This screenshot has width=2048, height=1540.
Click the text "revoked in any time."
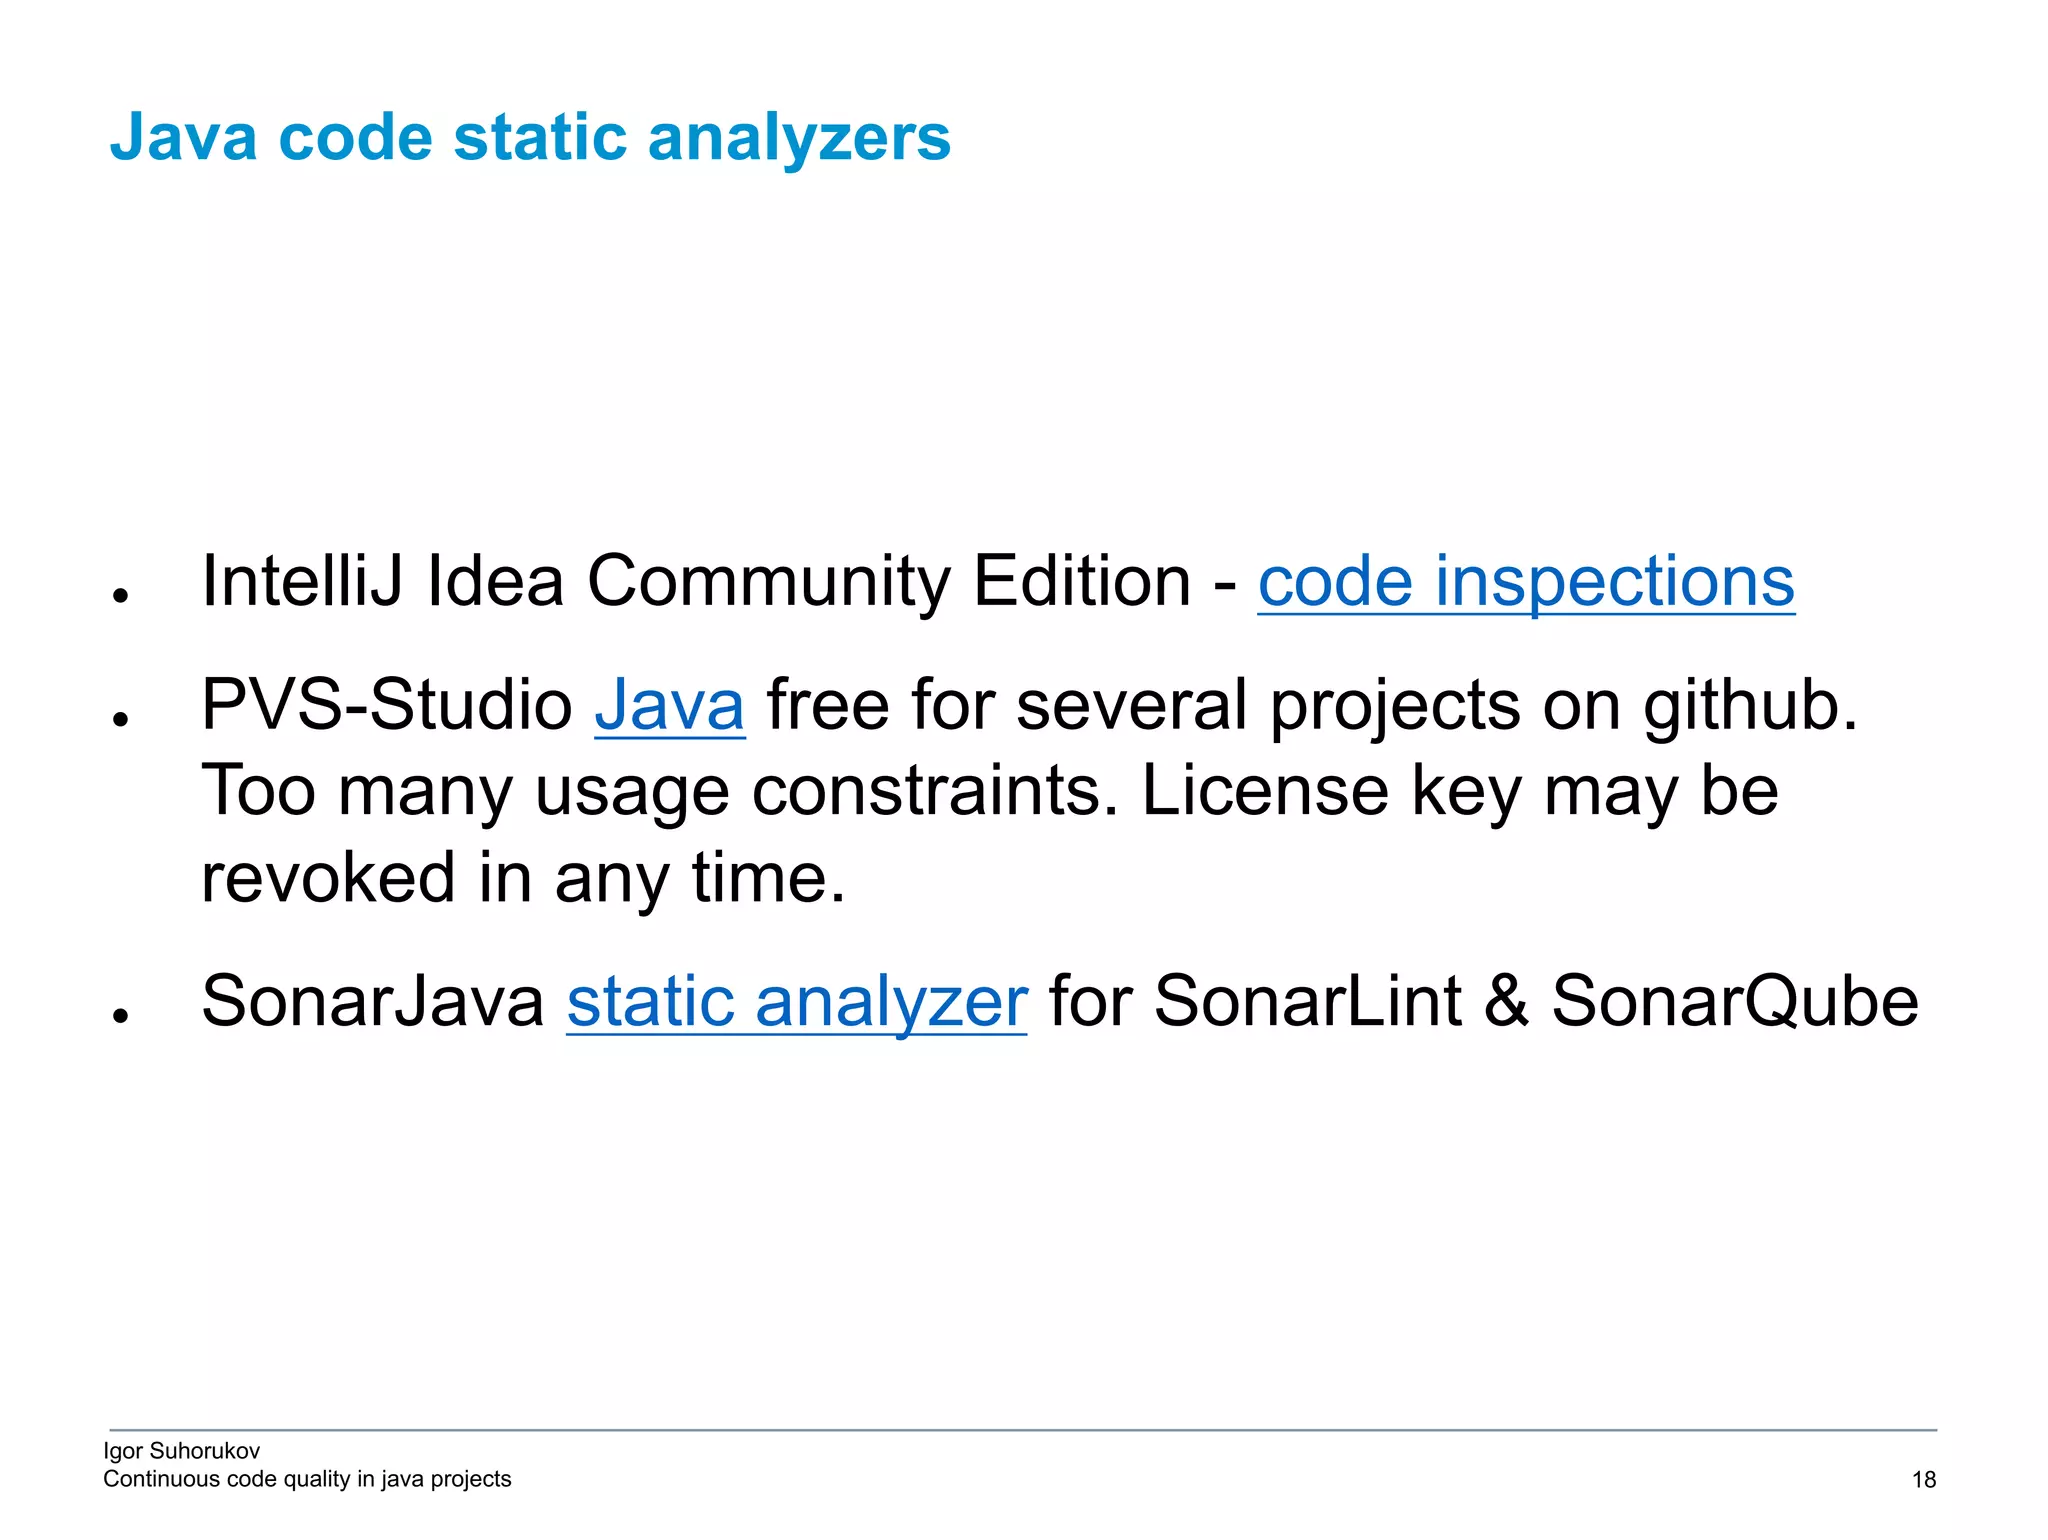[x=523, y=878]
